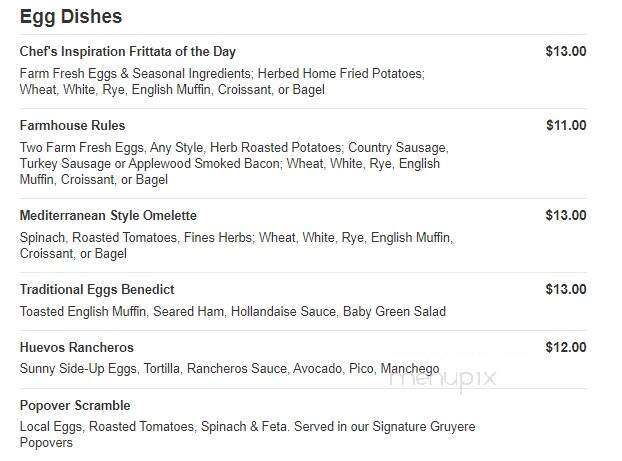Click the Farmhouse Rules description about Two Farm Fresh Eggs
Screen dimensions: 622x461
(x=234, y=163)
